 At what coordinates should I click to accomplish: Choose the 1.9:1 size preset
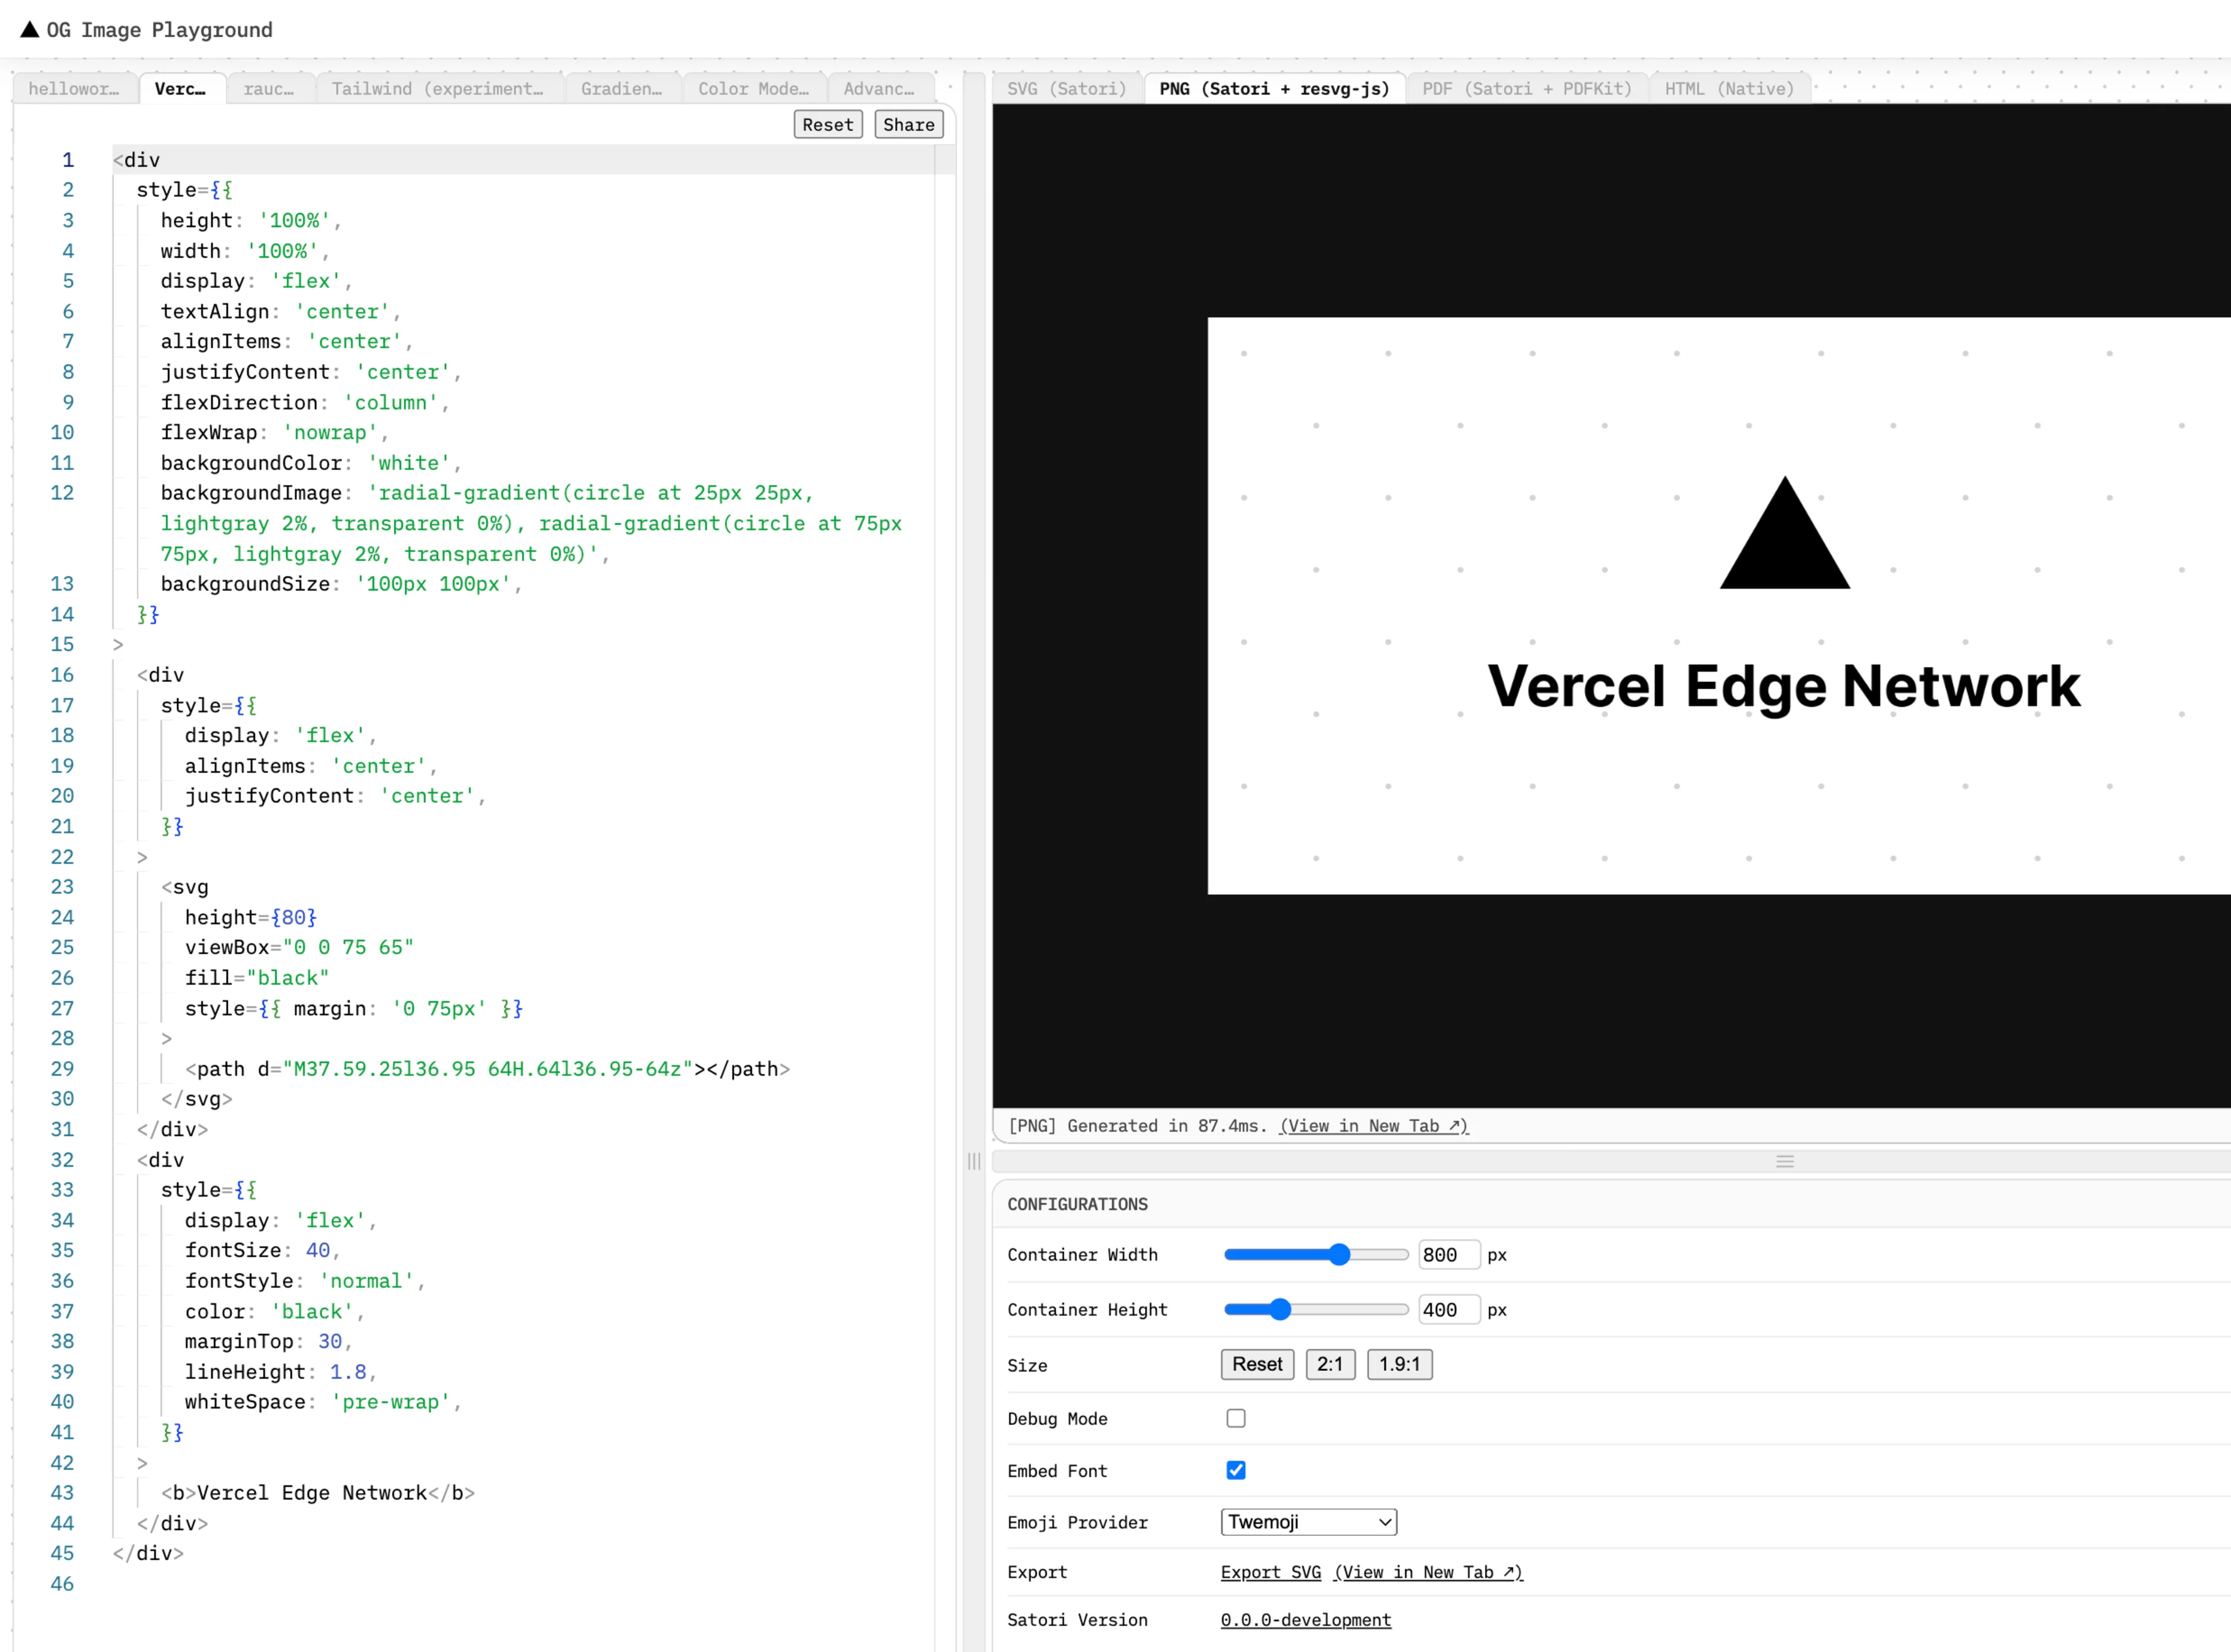click(x=1399, y=1364)
